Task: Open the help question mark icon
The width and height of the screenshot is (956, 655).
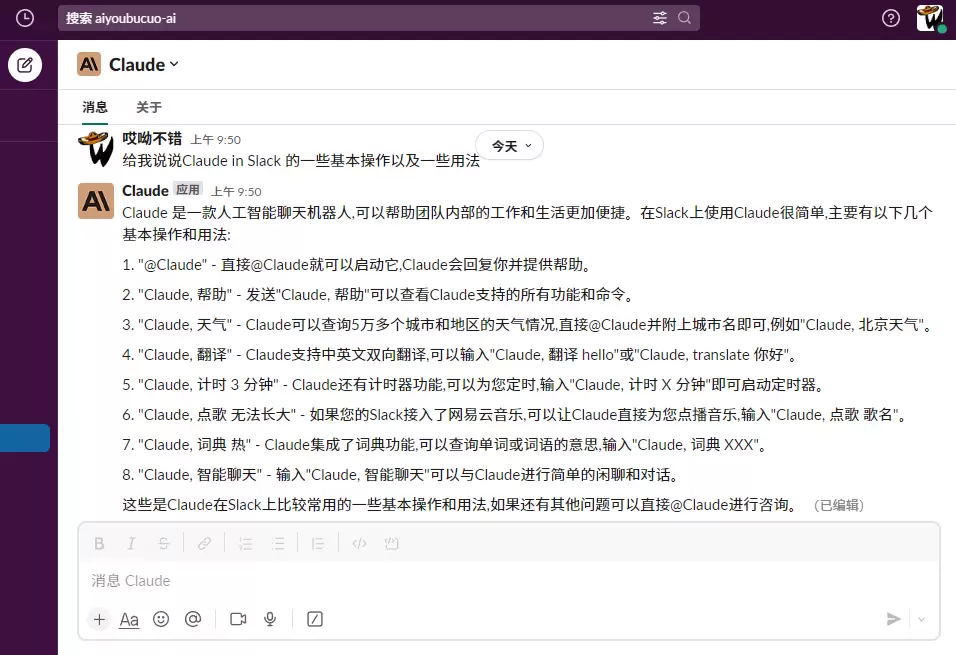Action: click(x=891, y=18)
